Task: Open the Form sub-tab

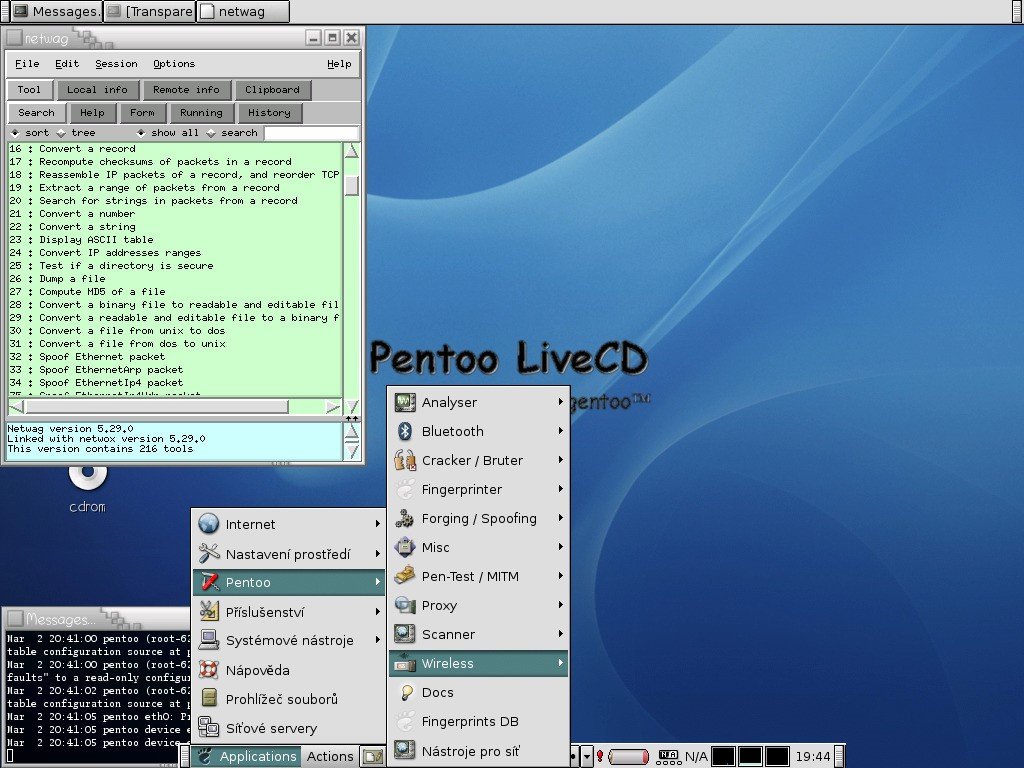Action: tap(142, 112)
